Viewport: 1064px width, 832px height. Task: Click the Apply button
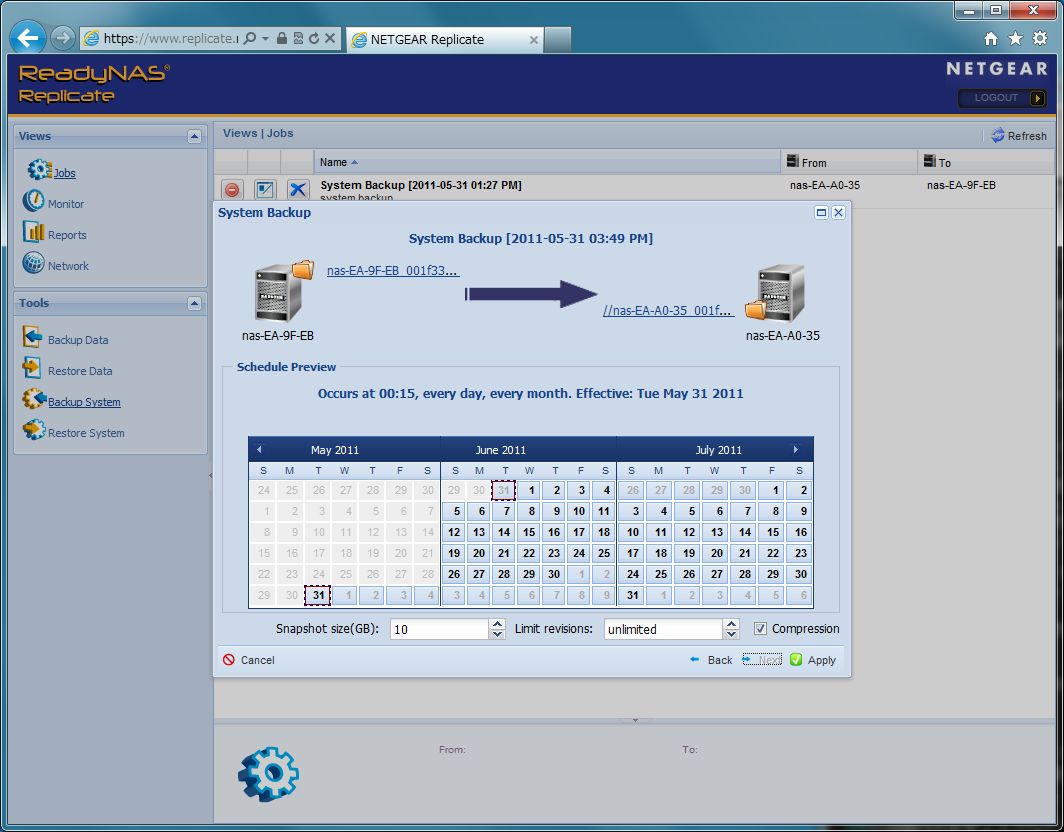[813, 660]
